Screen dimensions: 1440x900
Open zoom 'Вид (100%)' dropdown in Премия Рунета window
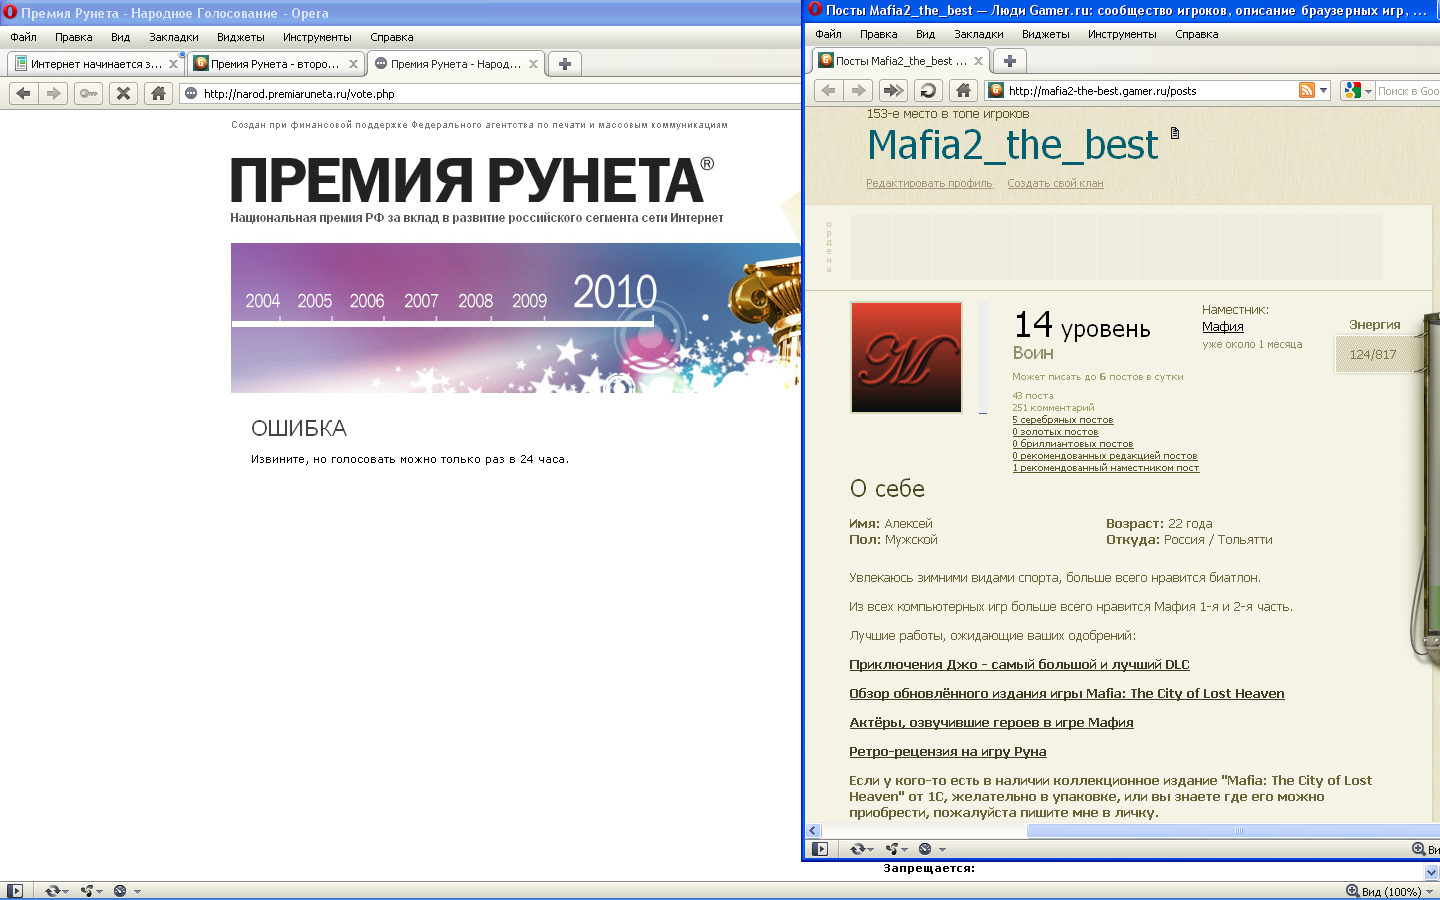pyautogui.click(x=1390, y=891)
